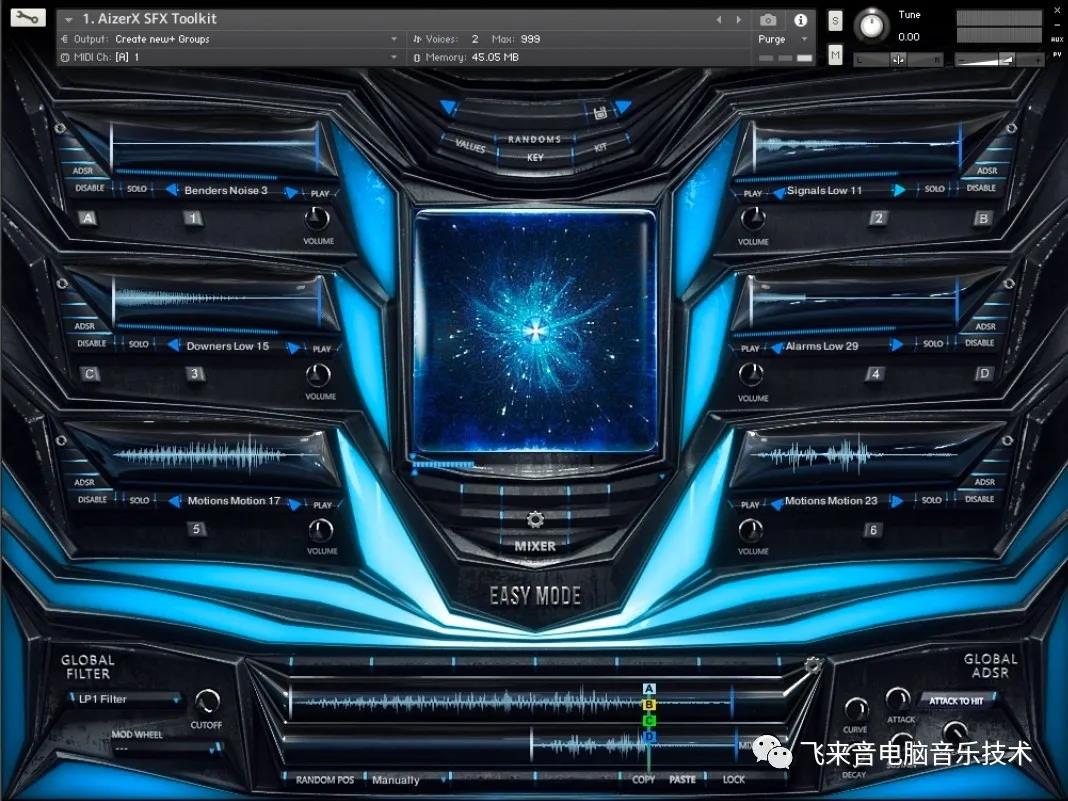1068x801 pixels.
Task: Open the MIXER page
Action: click(x=535, y=546)
